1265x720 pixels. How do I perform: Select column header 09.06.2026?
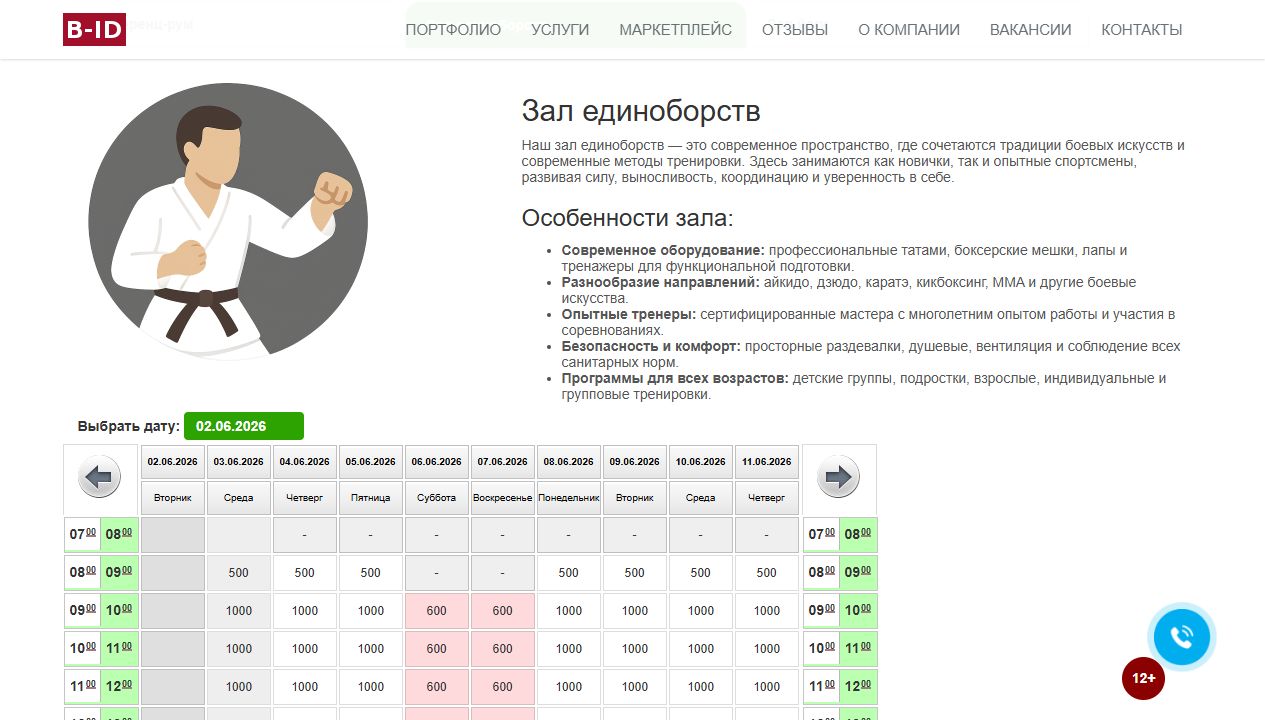point(635,462)
